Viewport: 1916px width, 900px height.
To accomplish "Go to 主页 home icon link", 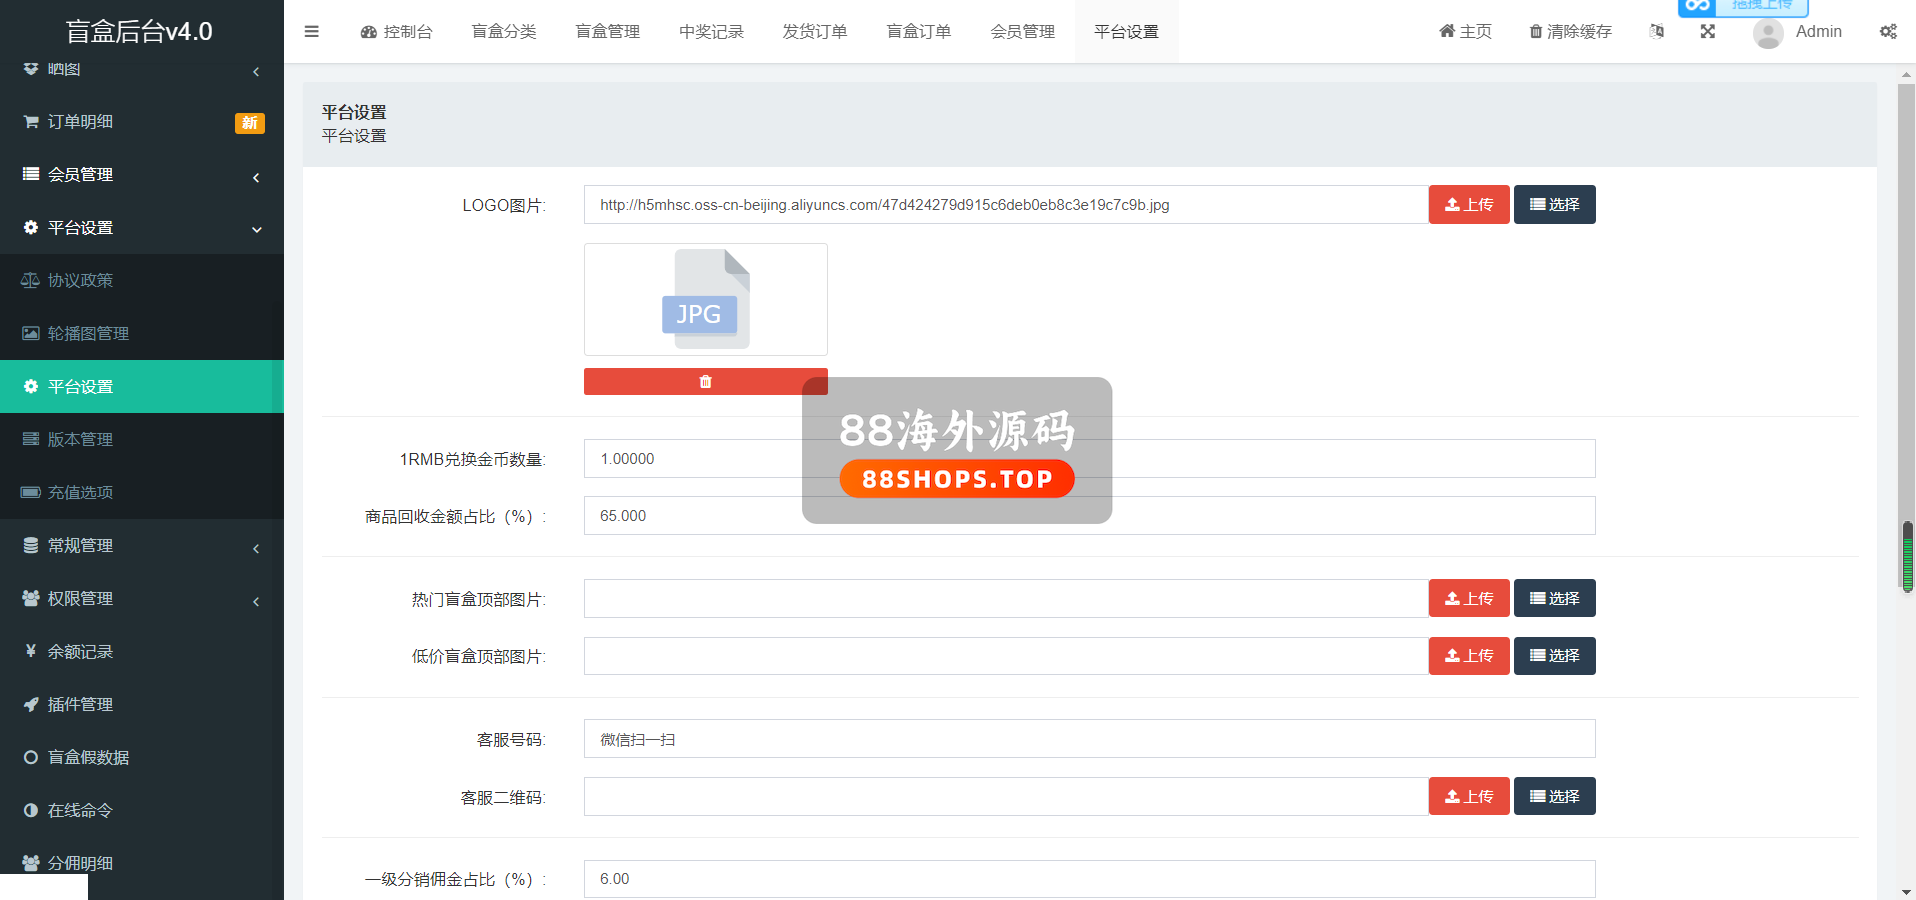I will tap(1465, 32).
